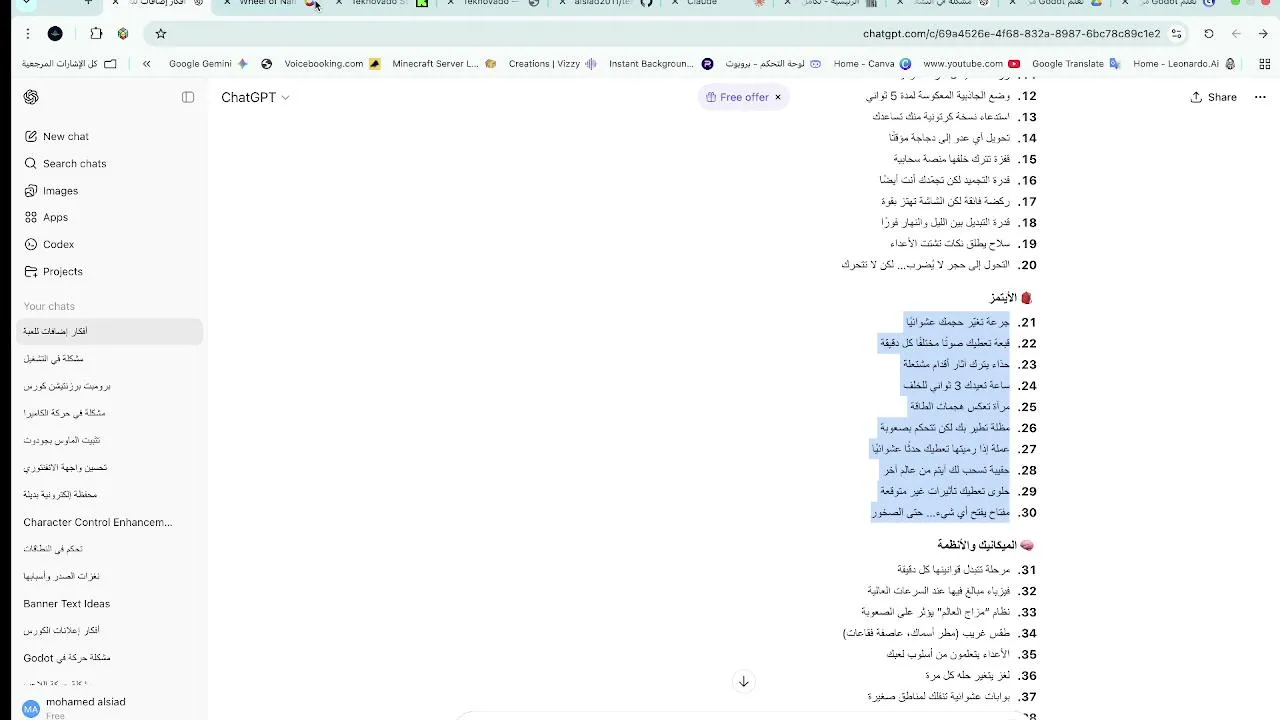
Task: Open the Instant Backgroun... bookmark
Action: 660,63
